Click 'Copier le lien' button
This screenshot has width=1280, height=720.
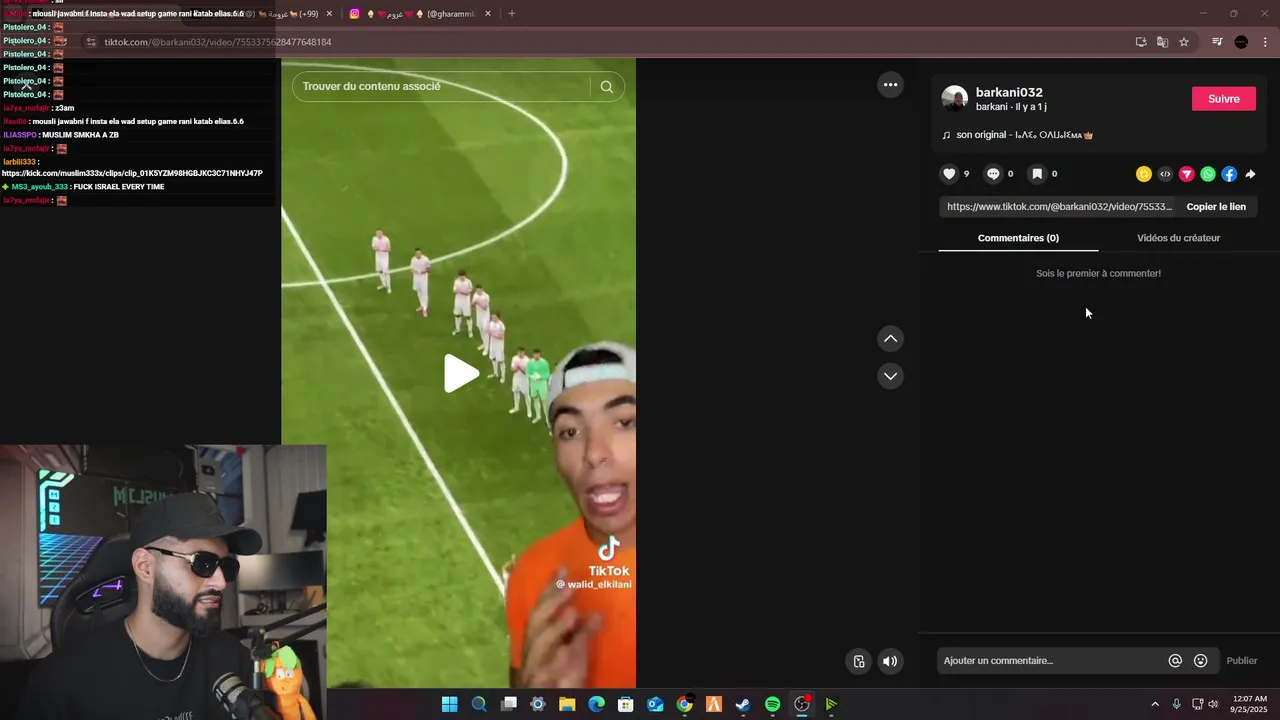click(1216, 207)
